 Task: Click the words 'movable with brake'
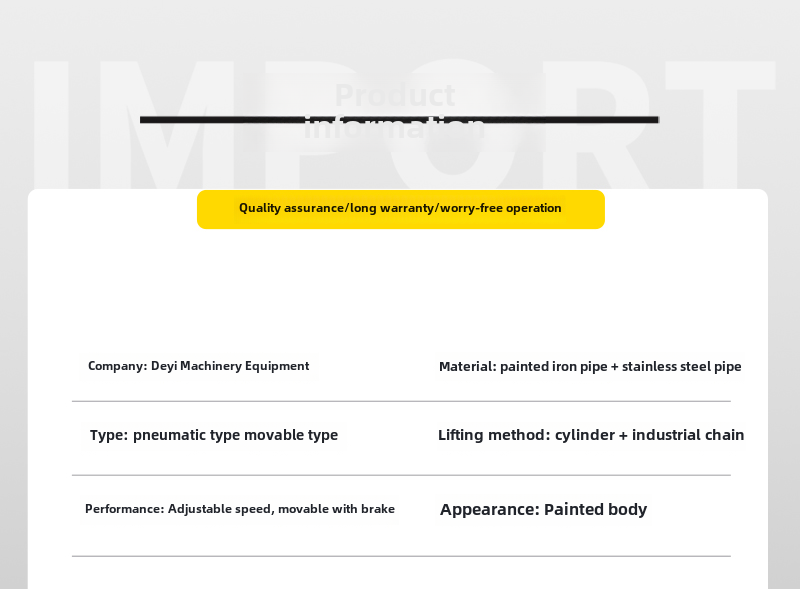336,509
